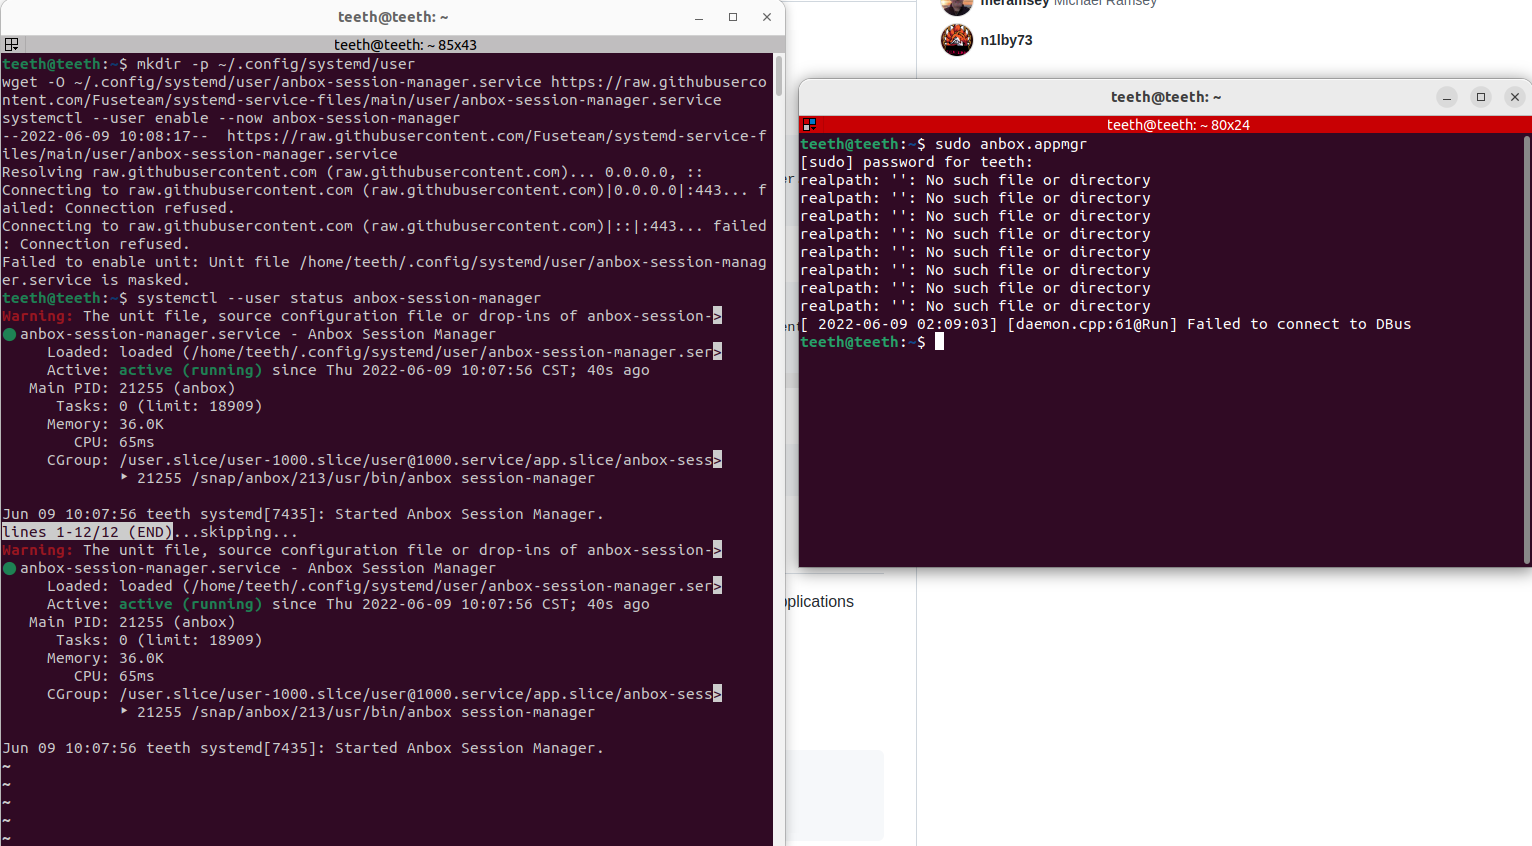Maximize the left terminal window
1532x846 pixels.
click(732, 17)
